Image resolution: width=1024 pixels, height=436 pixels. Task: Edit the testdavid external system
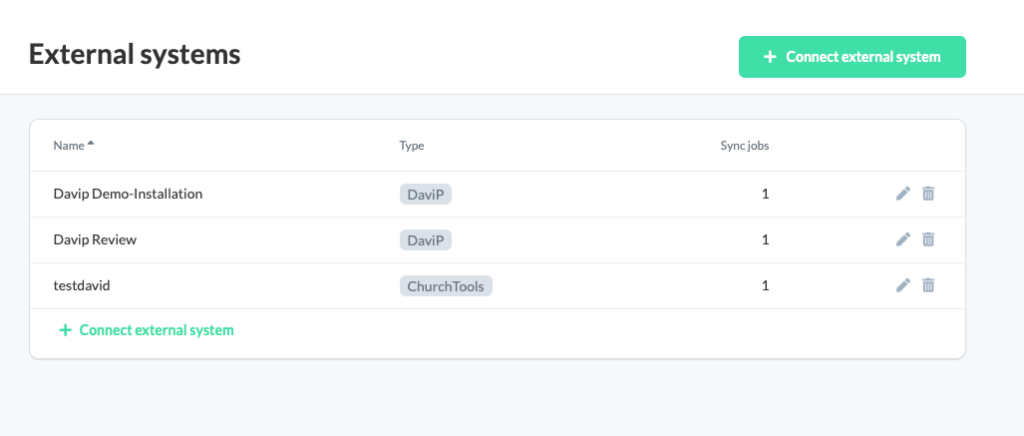903,285
